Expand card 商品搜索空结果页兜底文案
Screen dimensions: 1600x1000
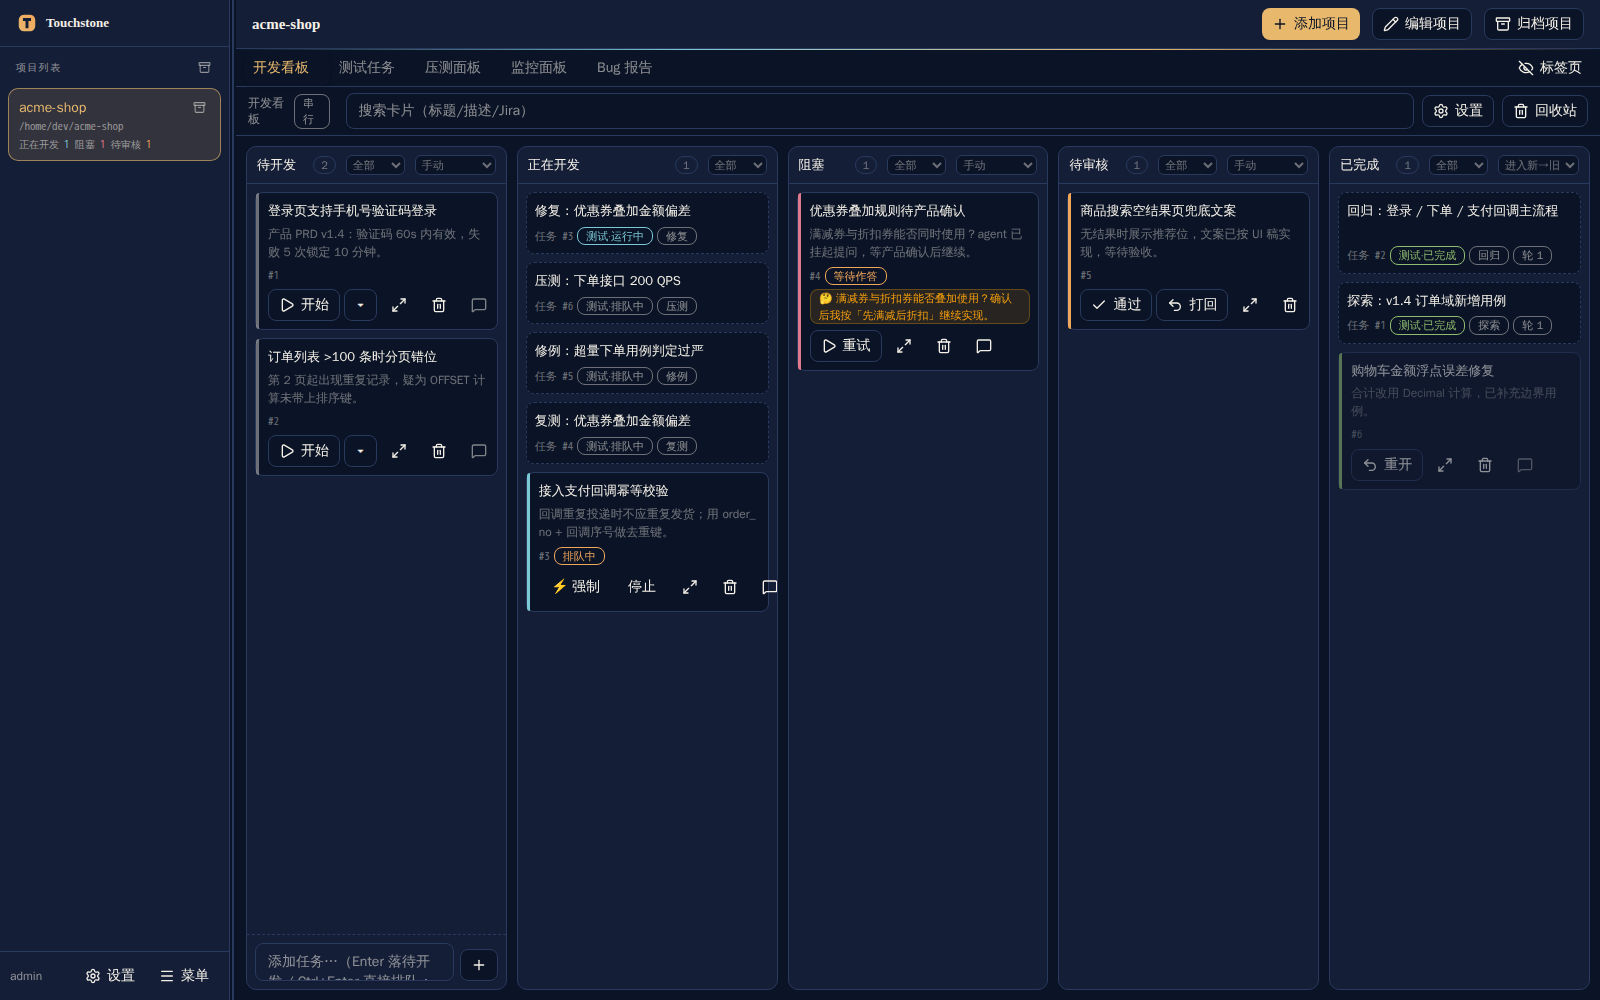tap(1250, 305)
